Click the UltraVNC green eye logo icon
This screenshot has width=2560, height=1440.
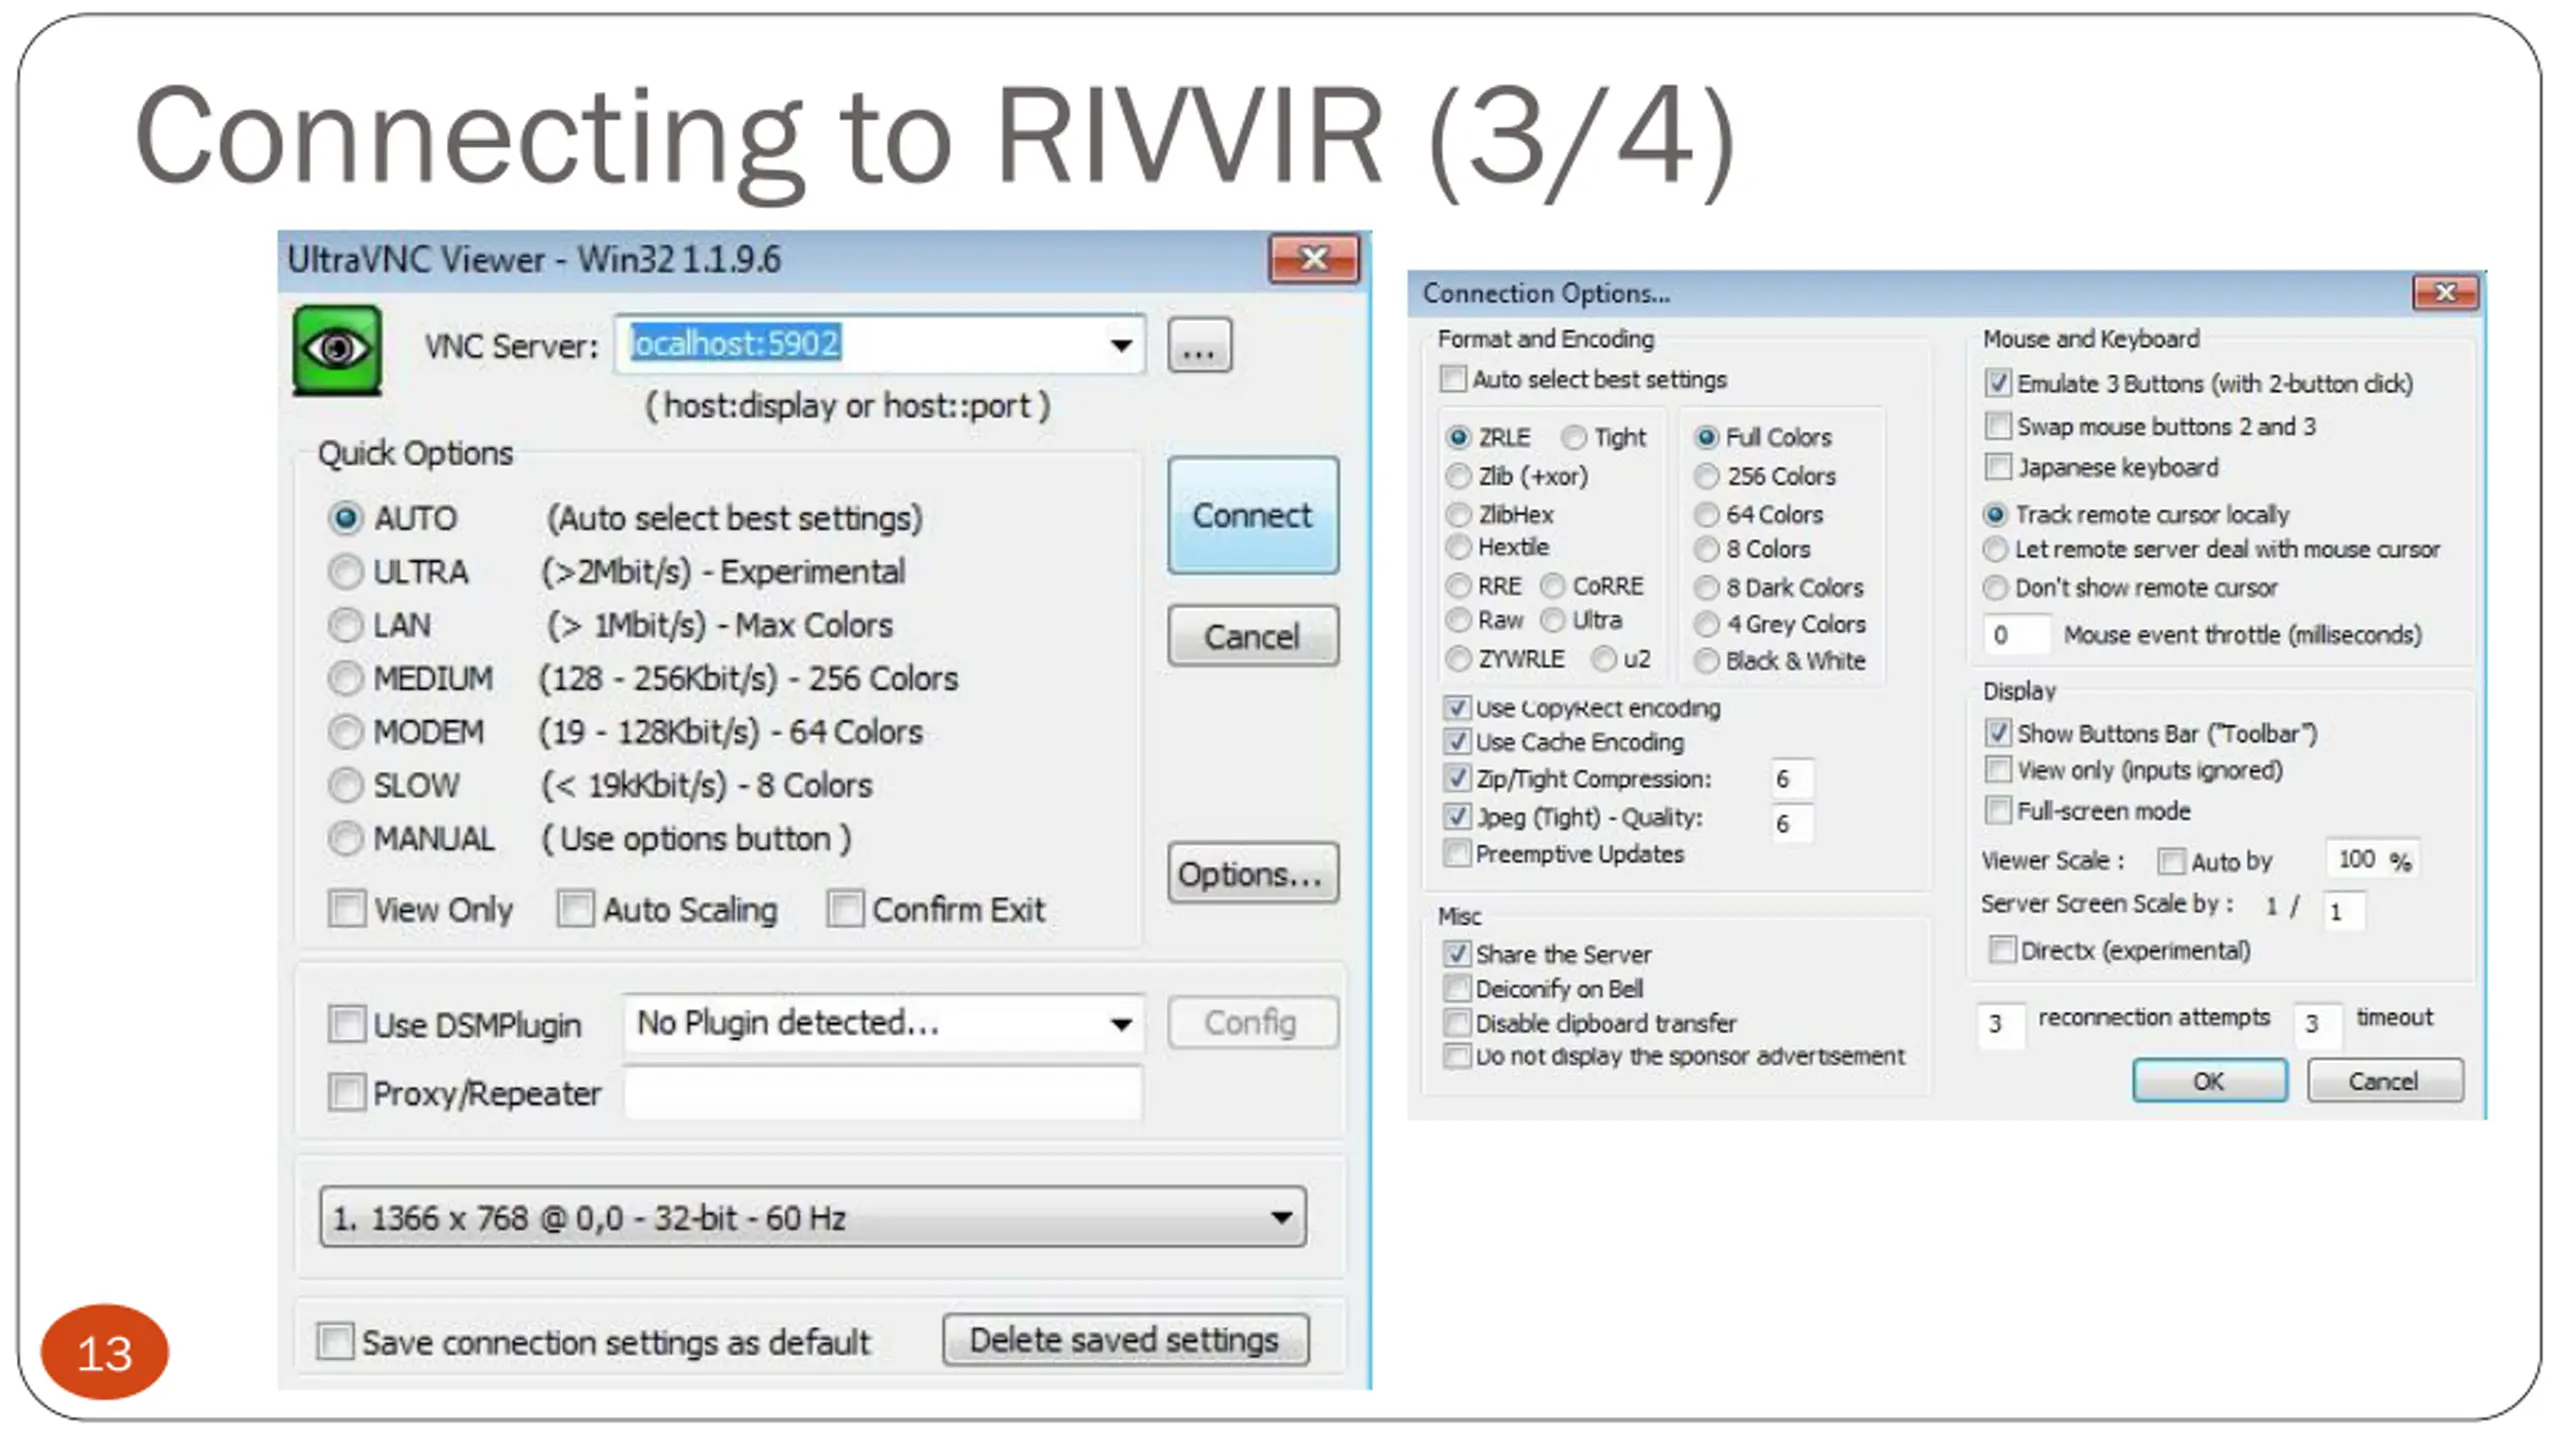[x=337, y=350]
